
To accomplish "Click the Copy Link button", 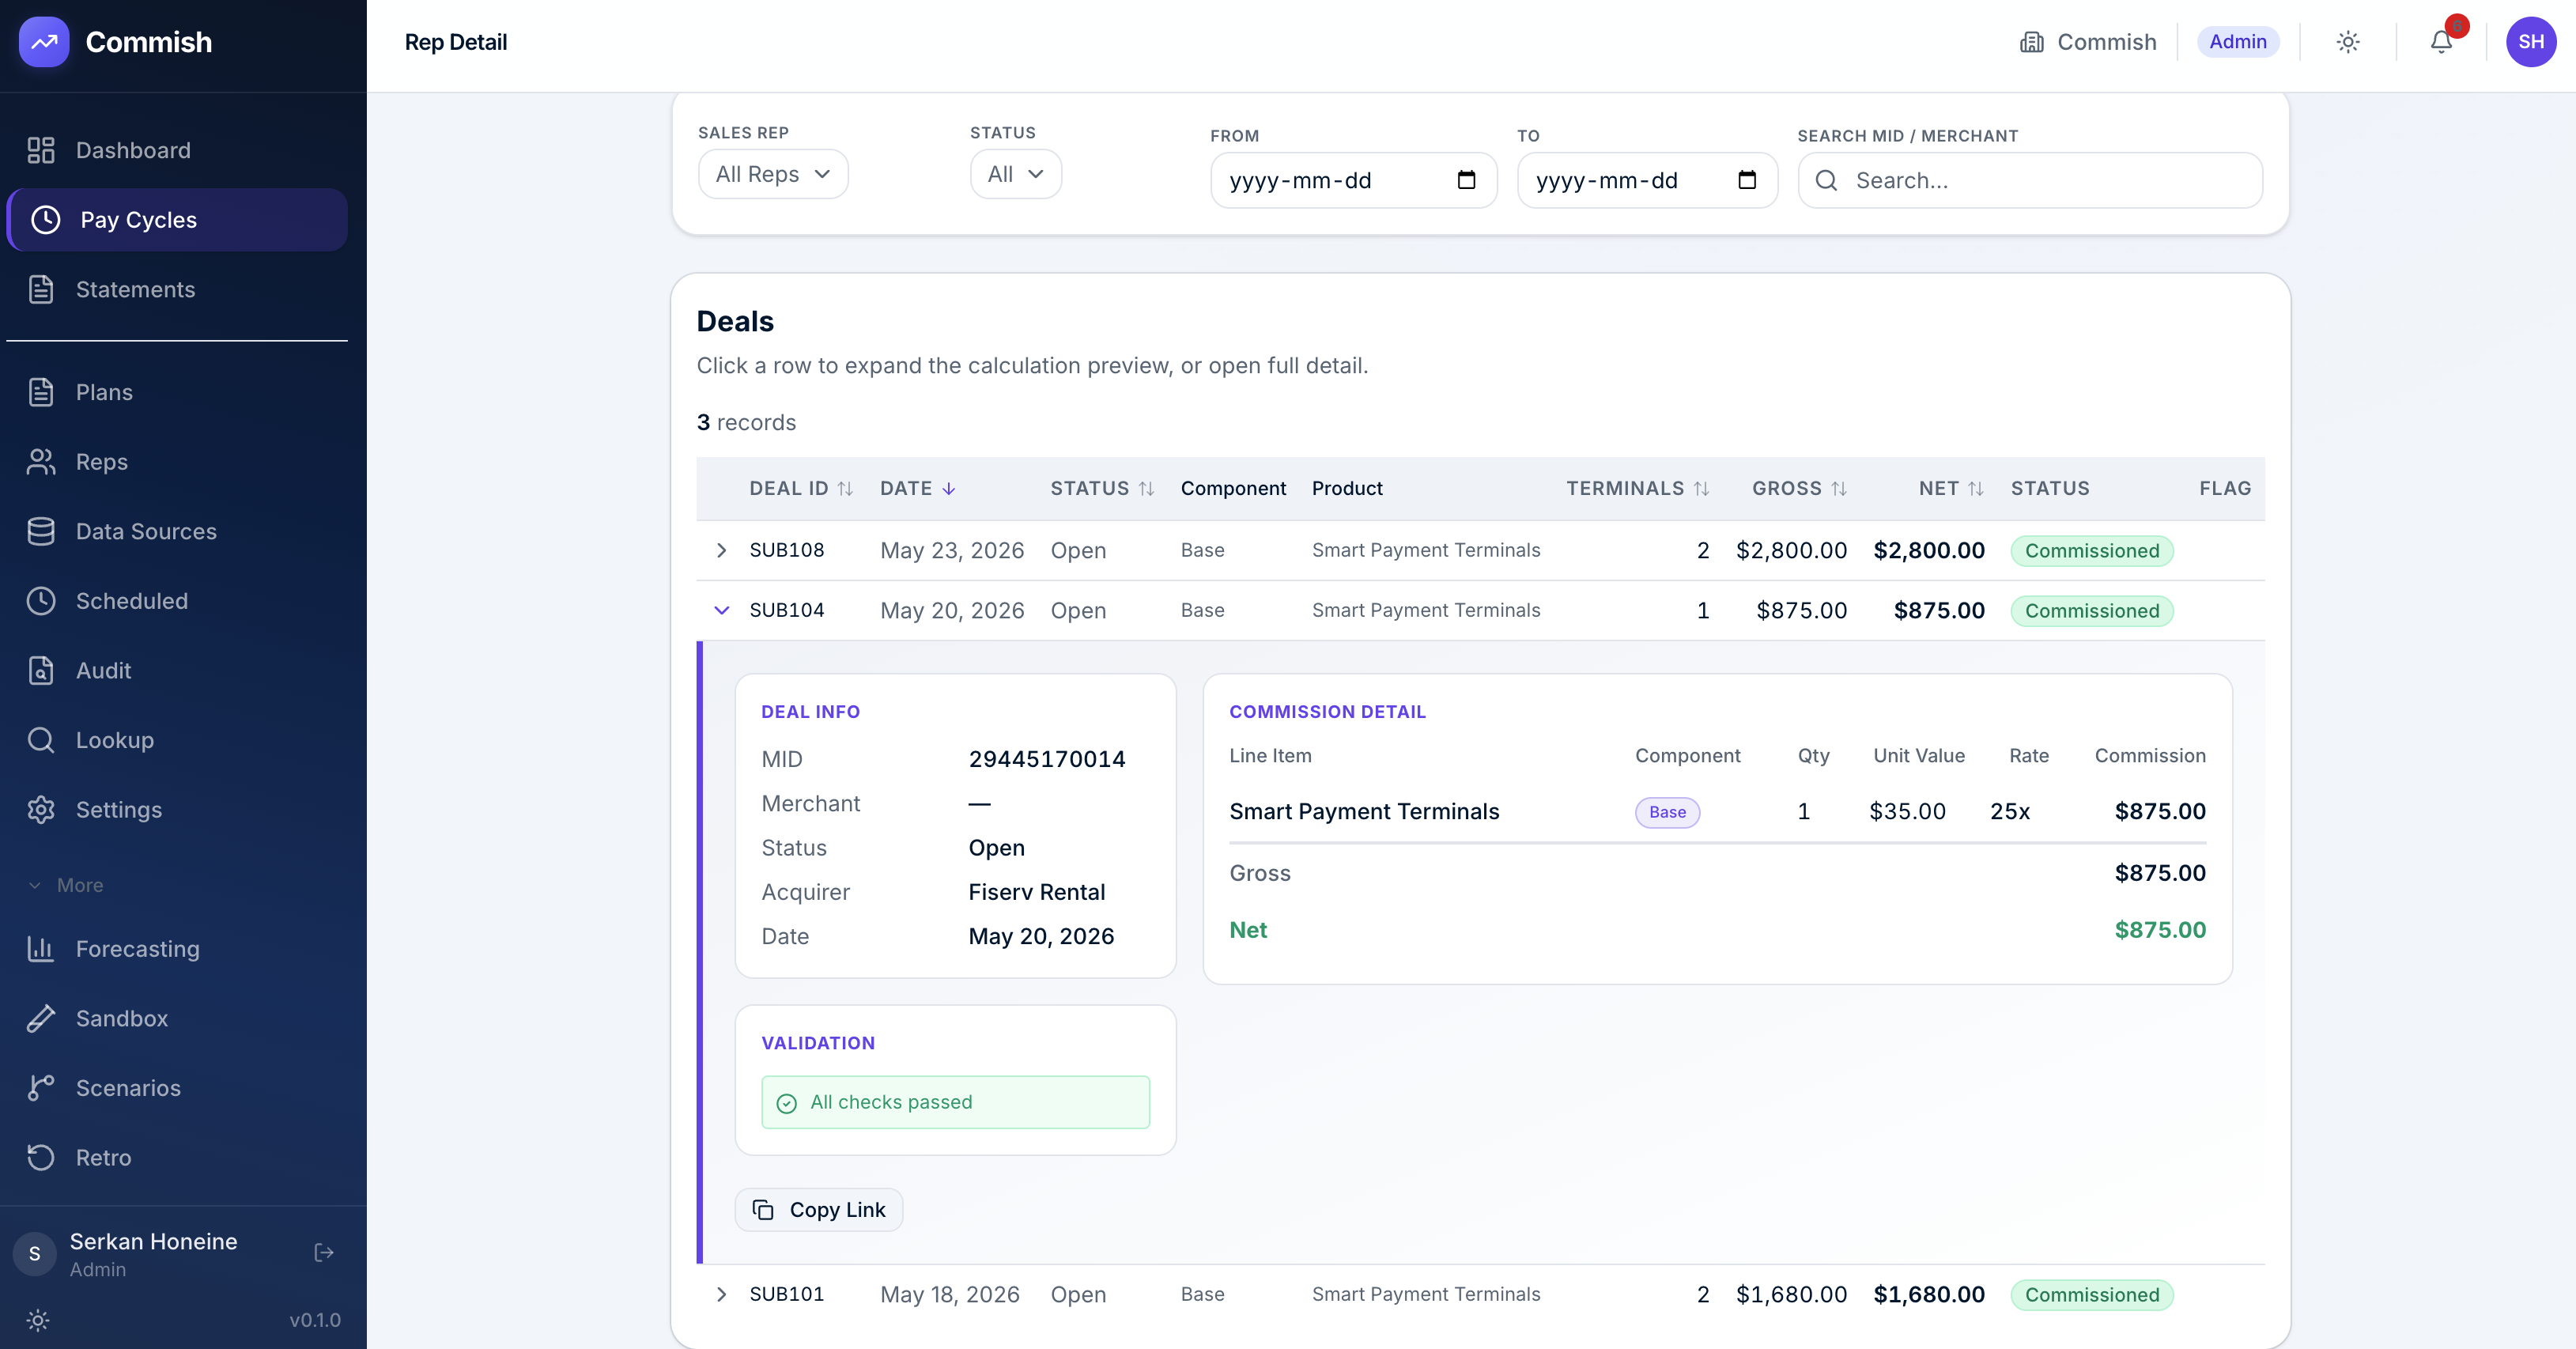I will (818, 1210).
